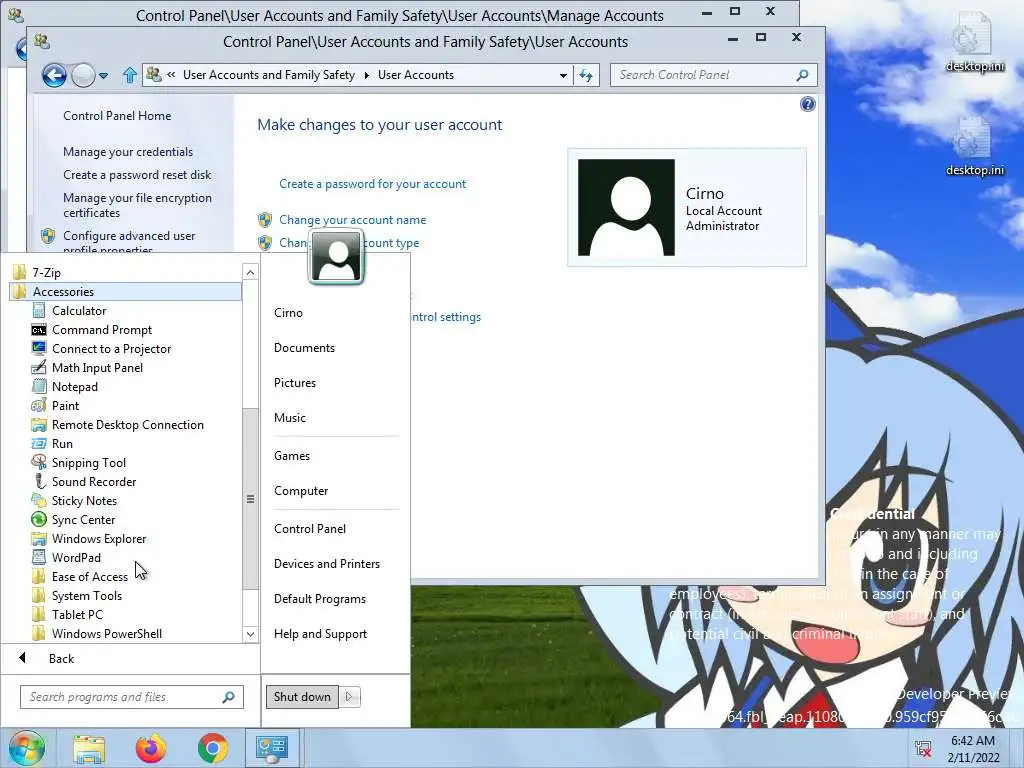Go Back to main Start menu
Screen dimensions: 1024x768
(x=60, y=658)
